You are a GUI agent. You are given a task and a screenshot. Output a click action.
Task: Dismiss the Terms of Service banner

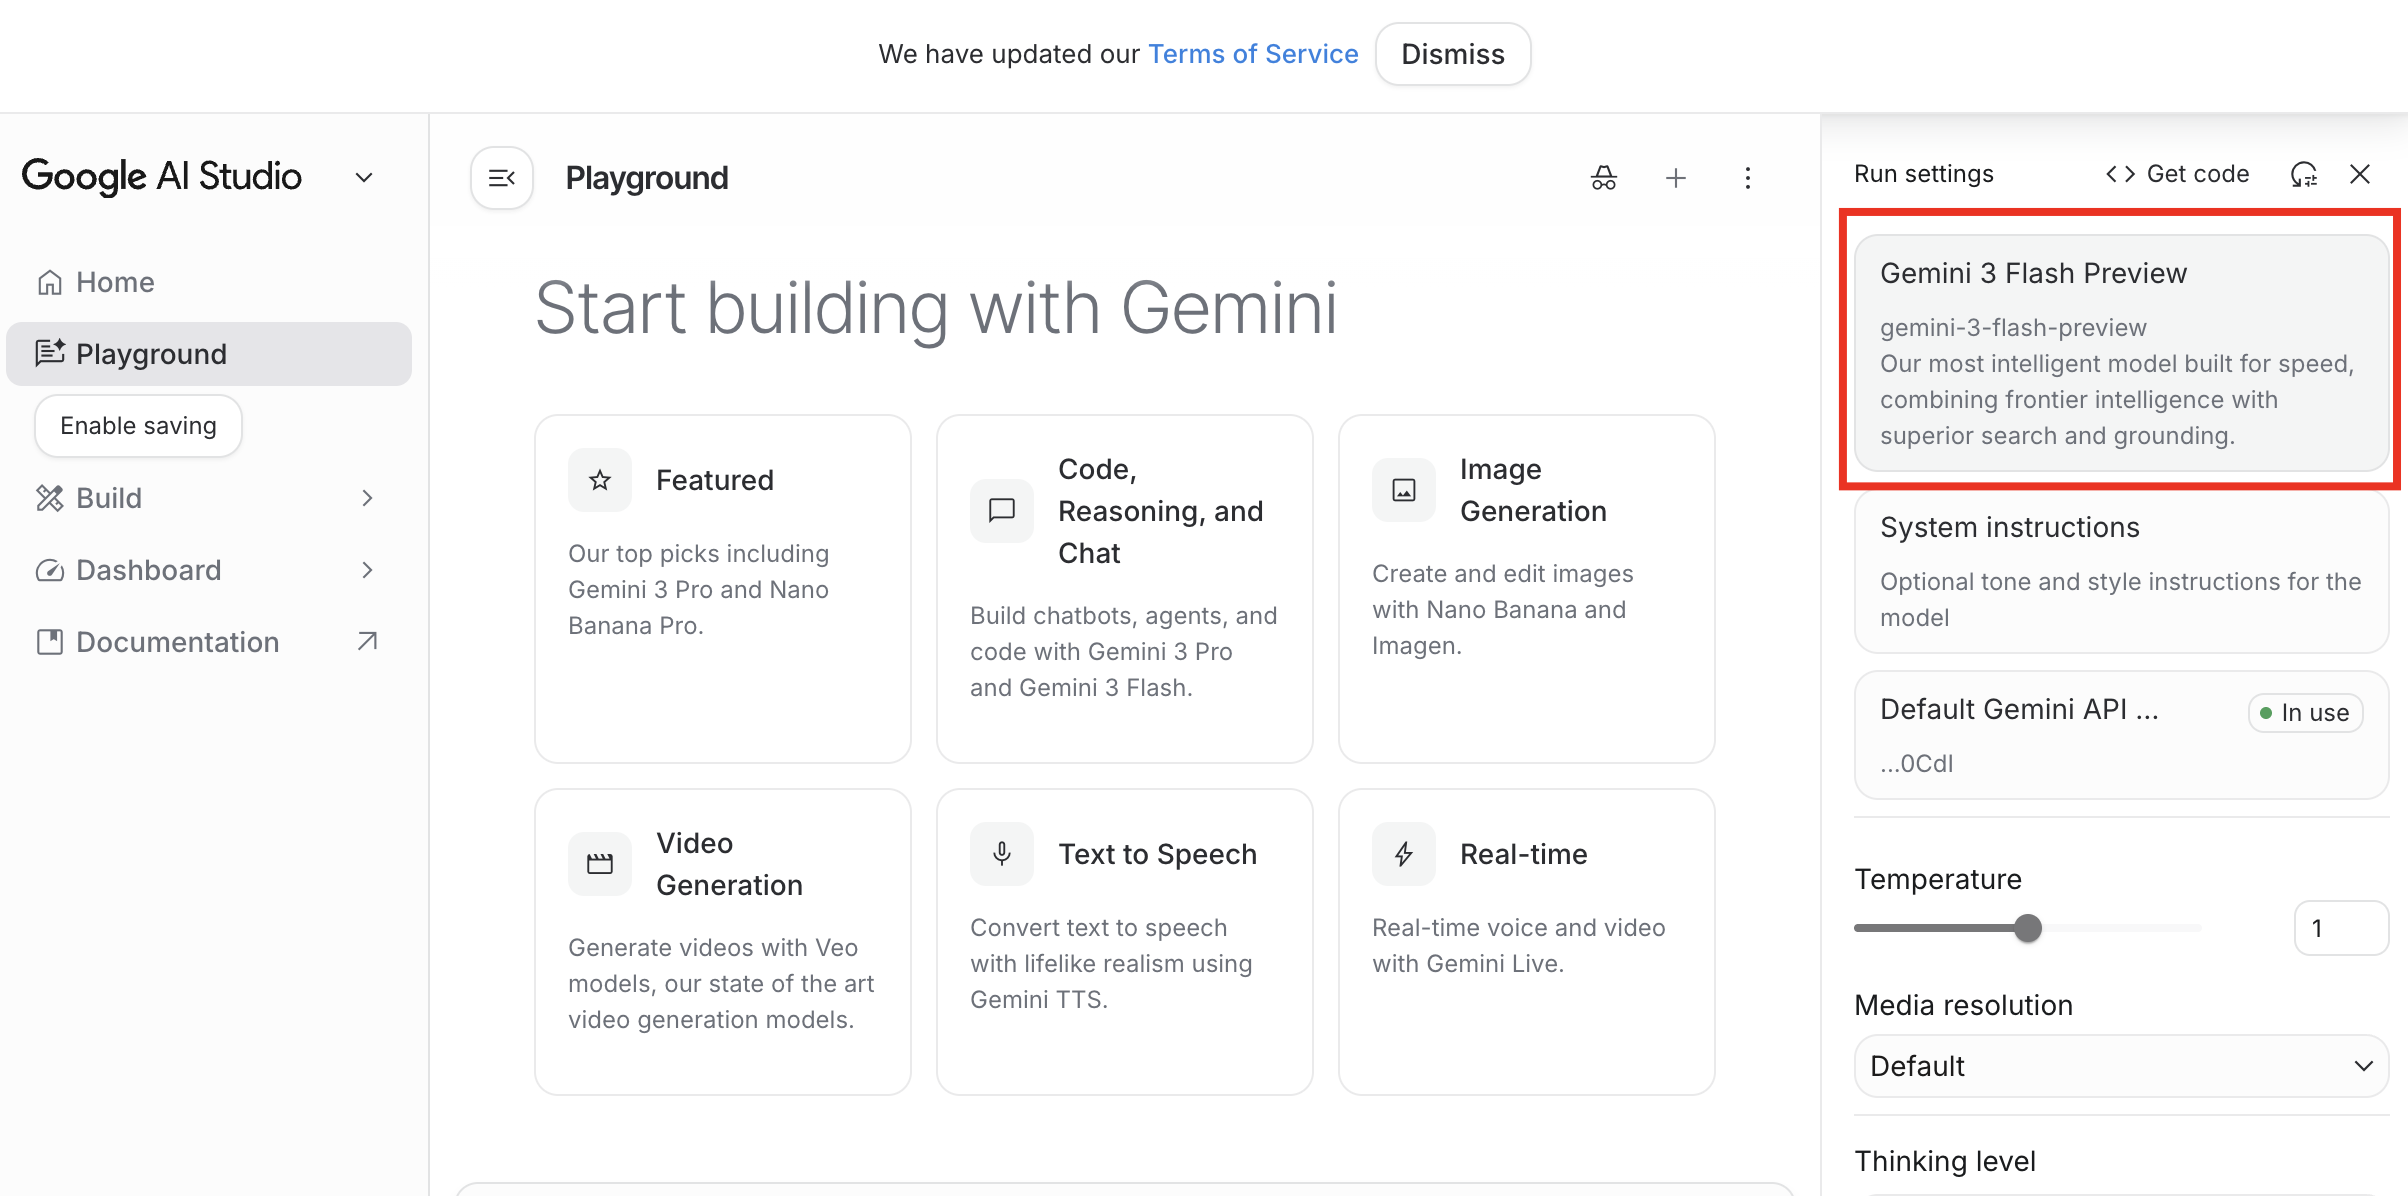pos(1452,54)
